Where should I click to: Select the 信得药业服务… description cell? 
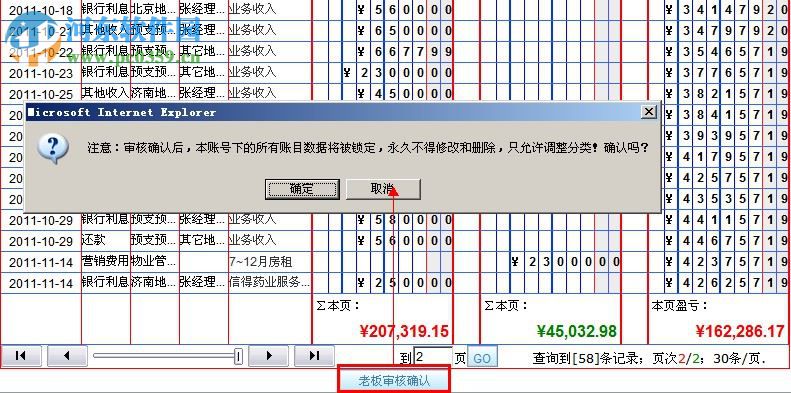click(270, 283)
